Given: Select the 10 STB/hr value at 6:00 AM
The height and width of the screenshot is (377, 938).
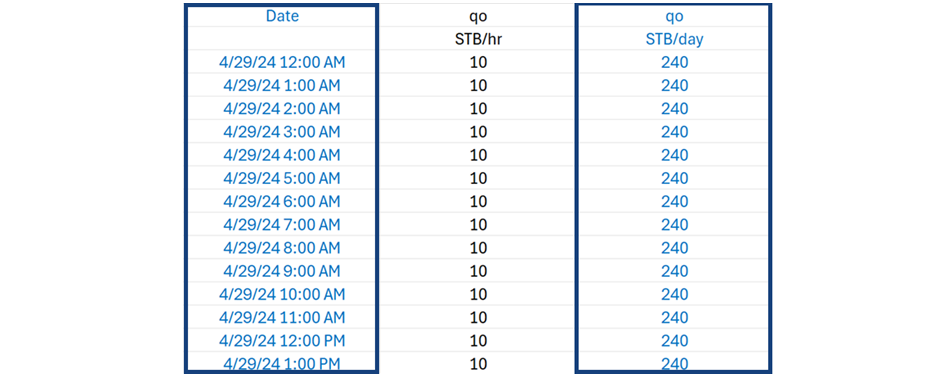Looking at the screenshot, I should pos(478,202).
